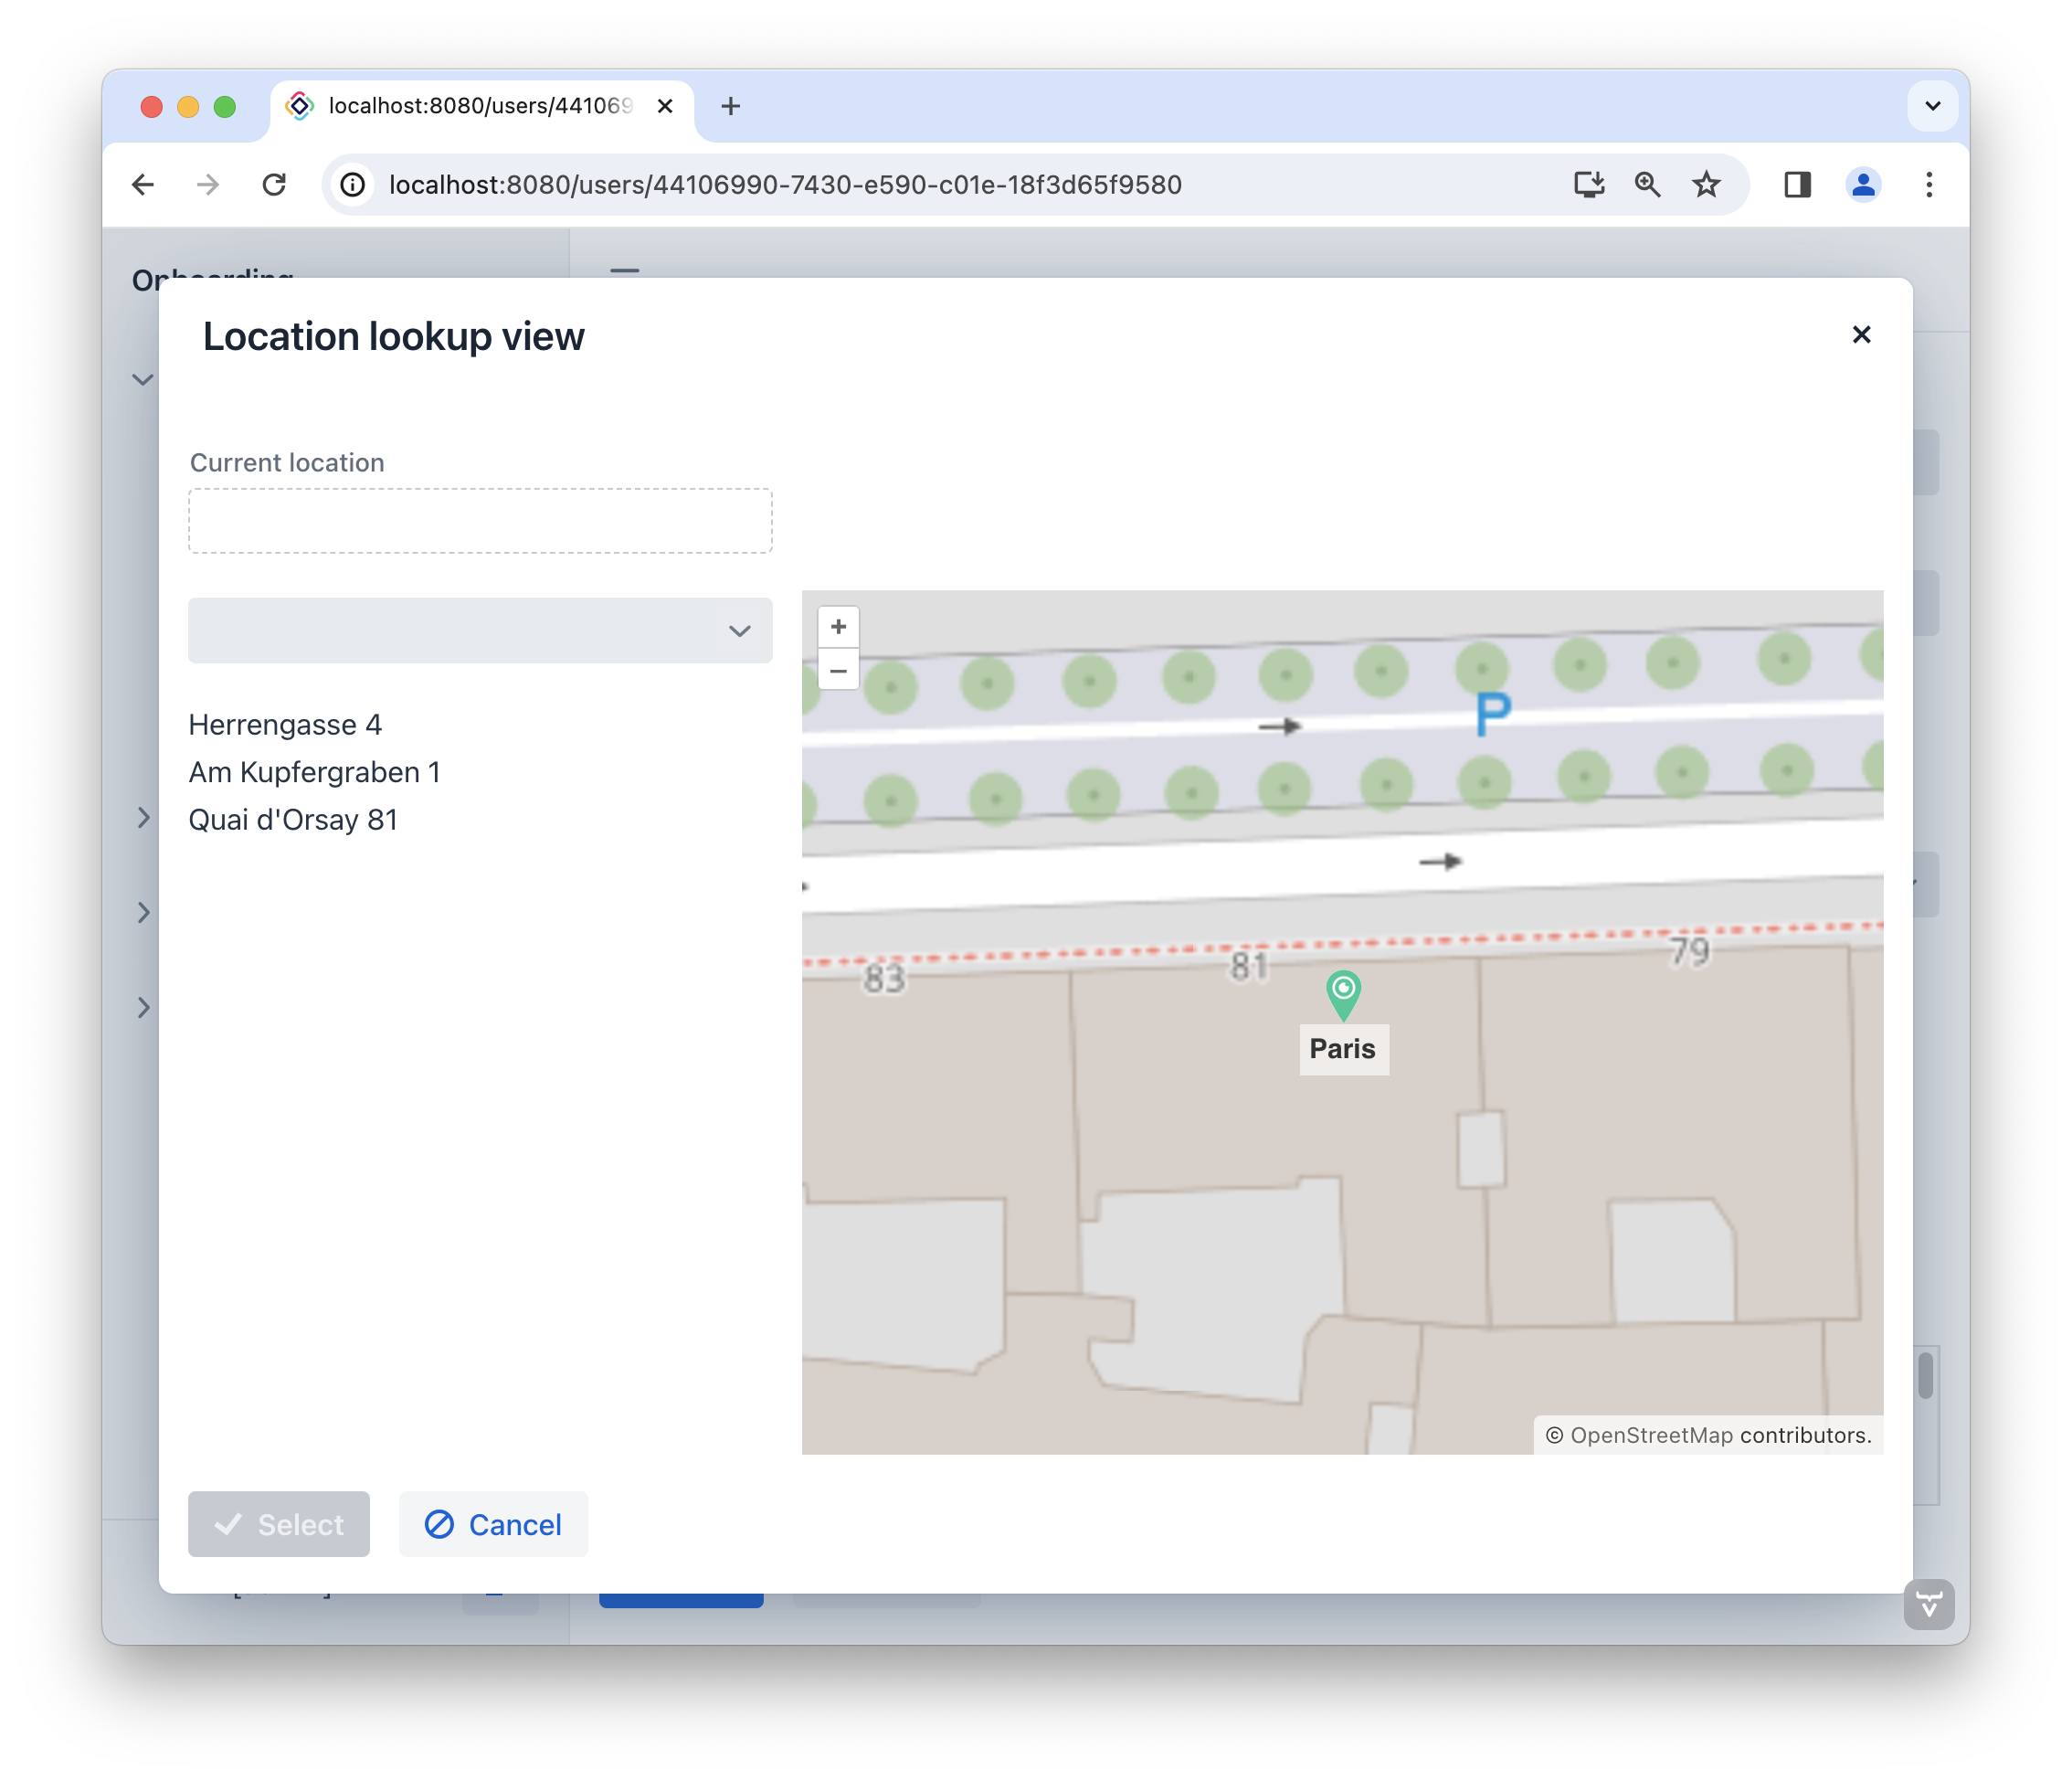The image size is (2072, 1780).
Task: Open the location combo box dropdown
Action: pyautogui.click(x=739, y=631)
